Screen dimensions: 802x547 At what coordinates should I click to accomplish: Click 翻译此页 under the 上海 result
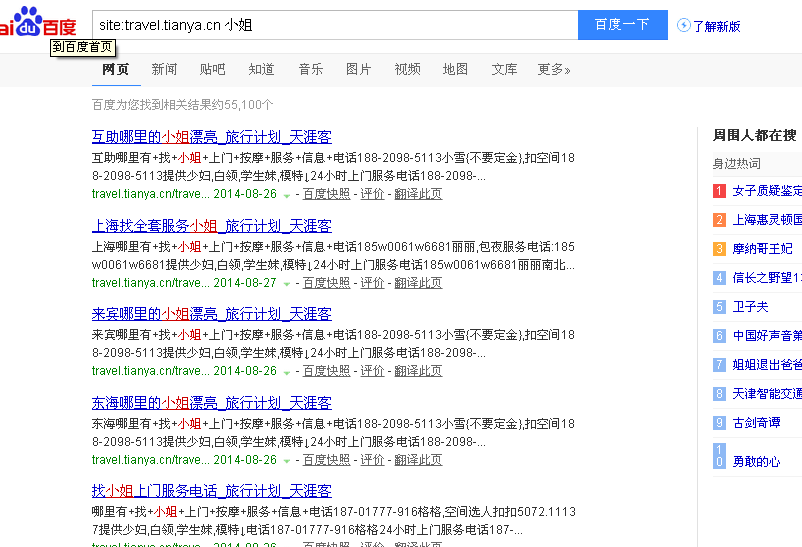coord(418,283)
